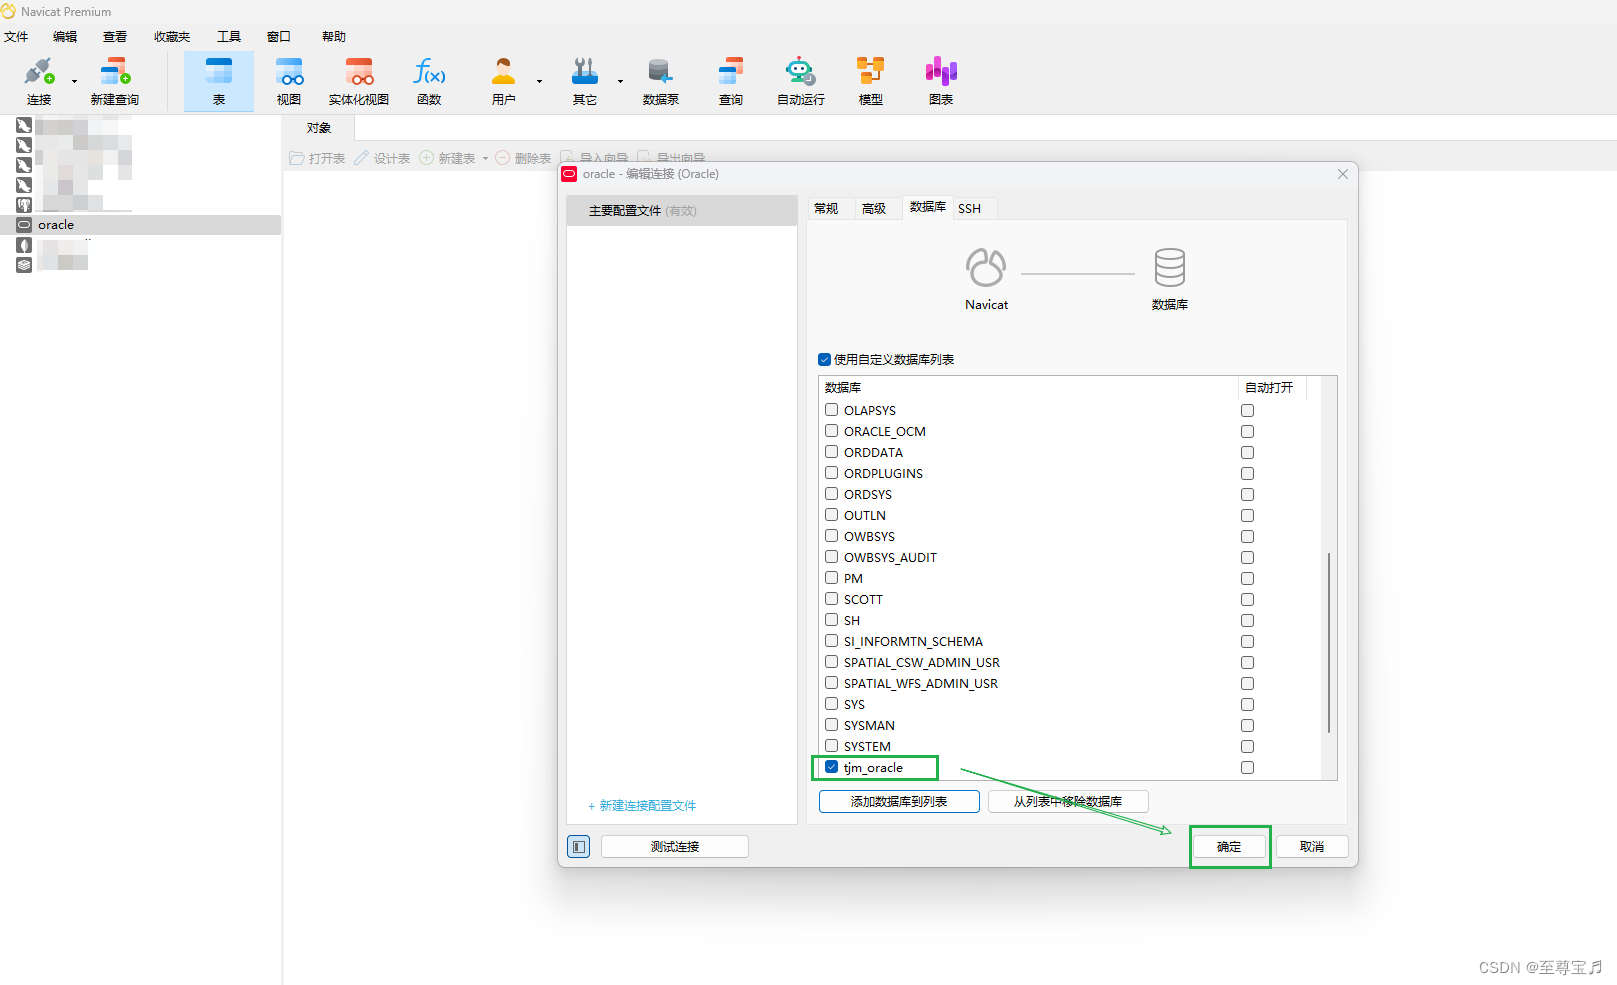Screen dimensions: 1617x985
Task: Open the Charts (图表) toolbar icon
Action: click(x=941, y=80)
